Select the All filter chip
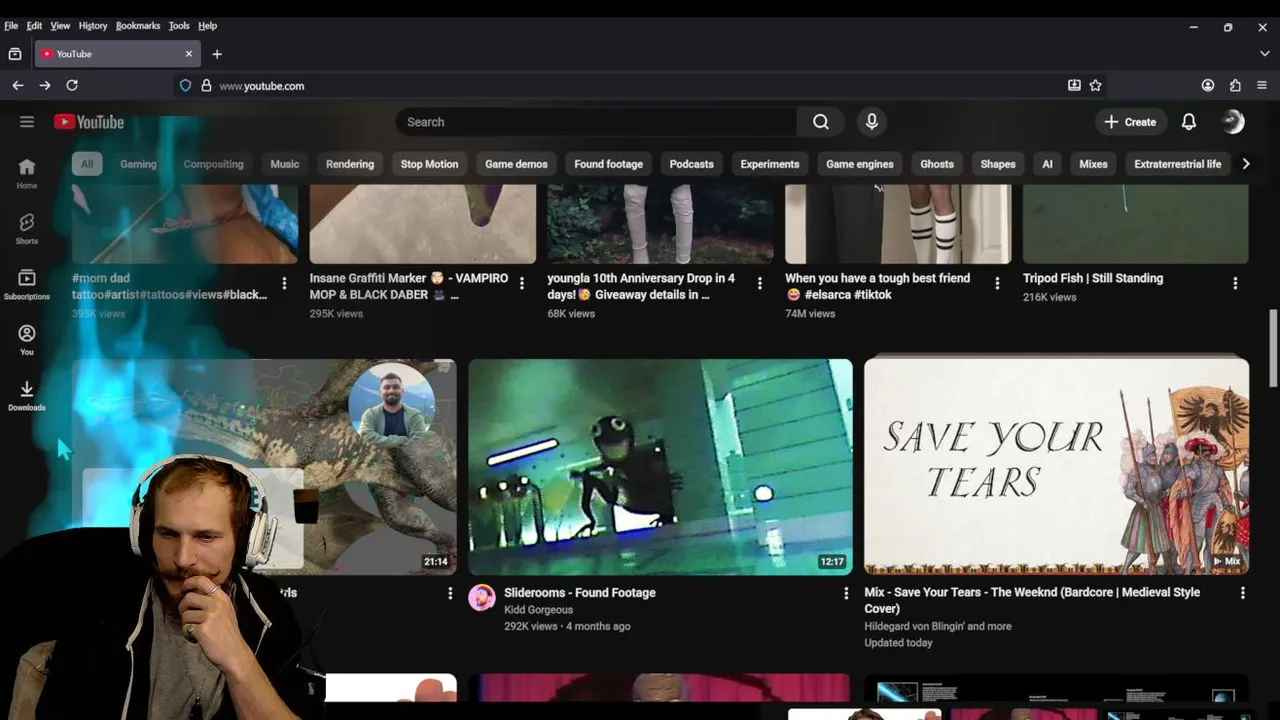1280x720 pixels. [x=87, y=164]
